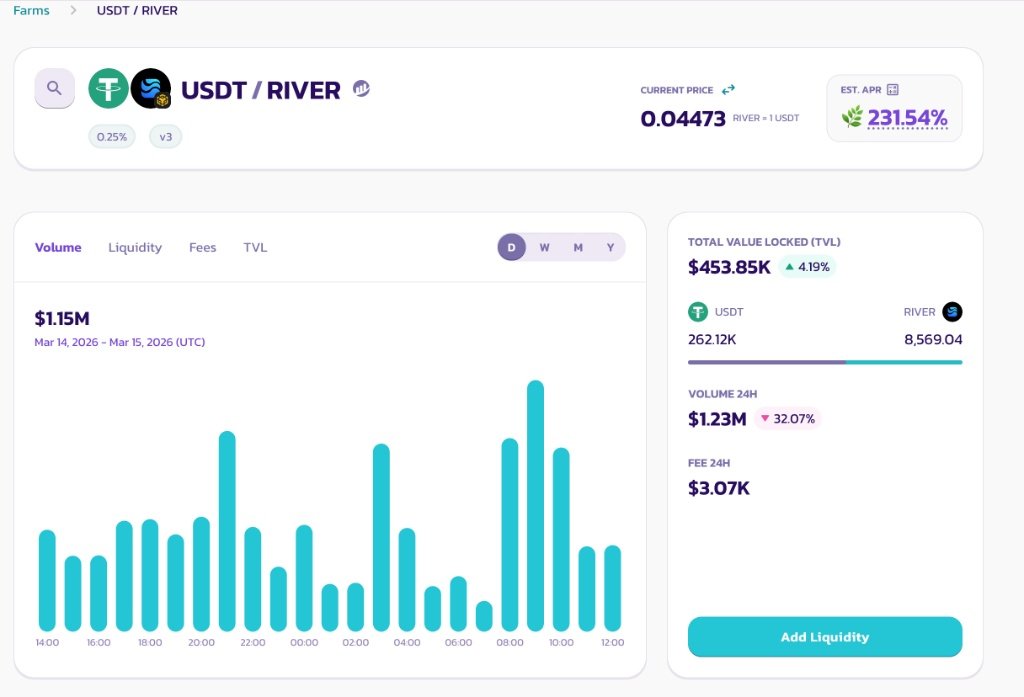The image size is (1024, 697).
Task: Click the small RIVER icon in TVL panel
Action: coord(952,312)
